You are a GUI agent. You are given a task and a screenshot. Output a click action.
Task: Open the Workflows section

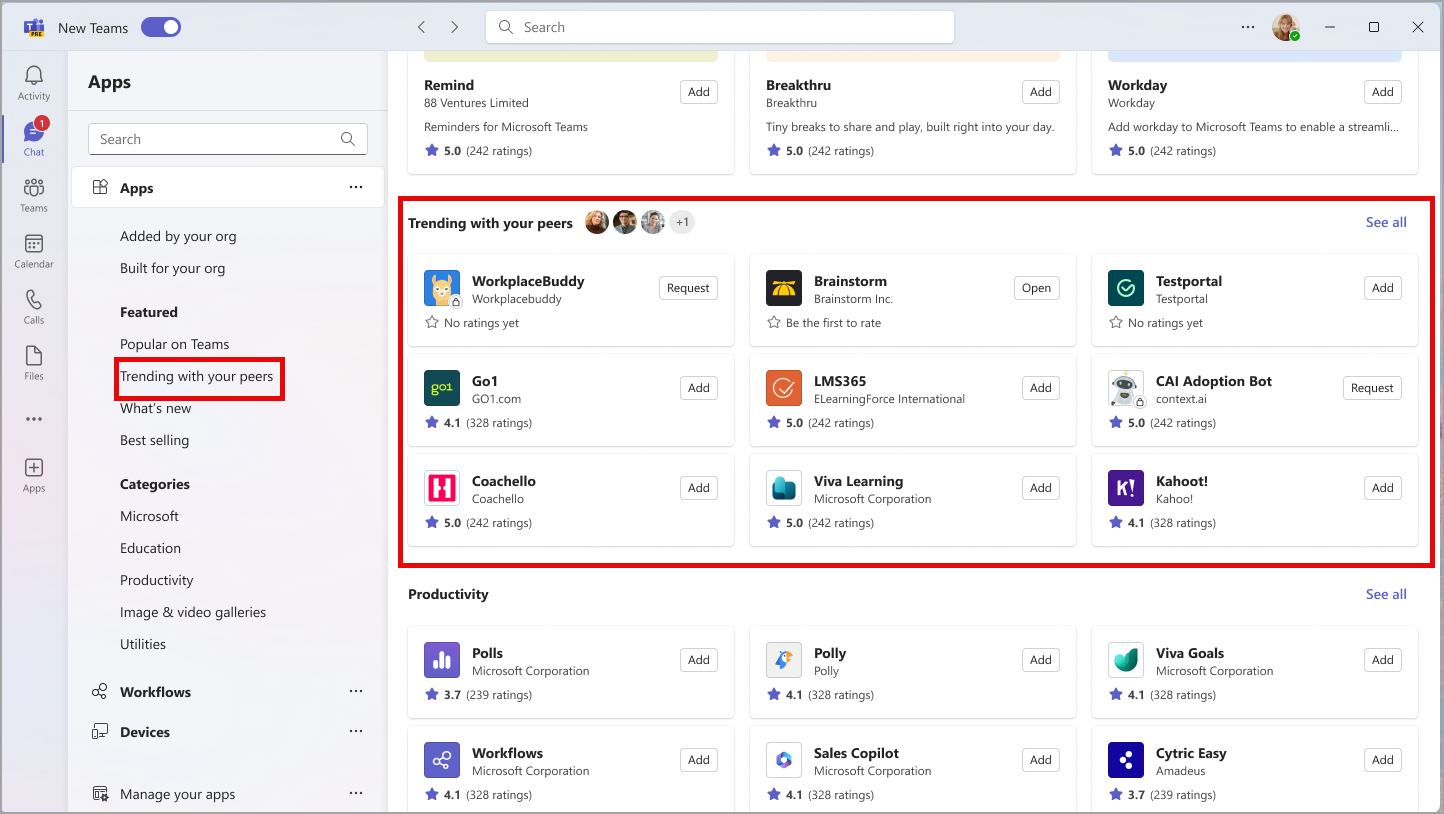click(155, 692)
